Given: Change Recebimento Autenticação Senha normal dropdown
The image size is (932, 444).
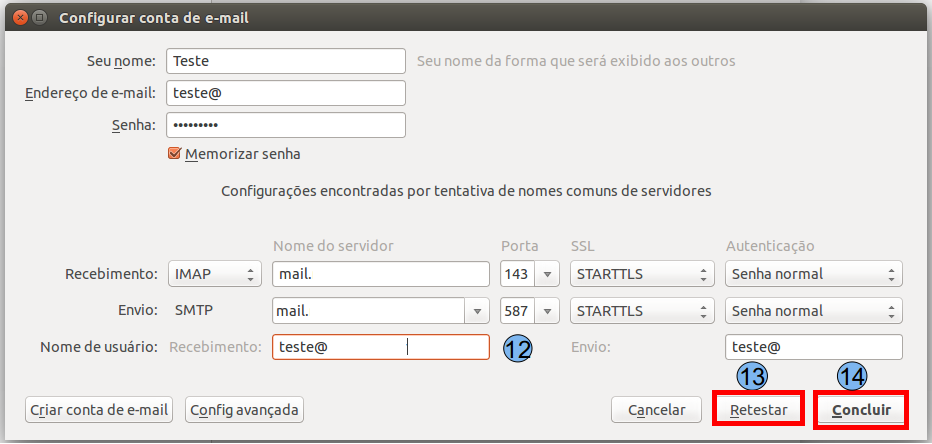Looking at the screenshot, I should (x=813, y=274).
